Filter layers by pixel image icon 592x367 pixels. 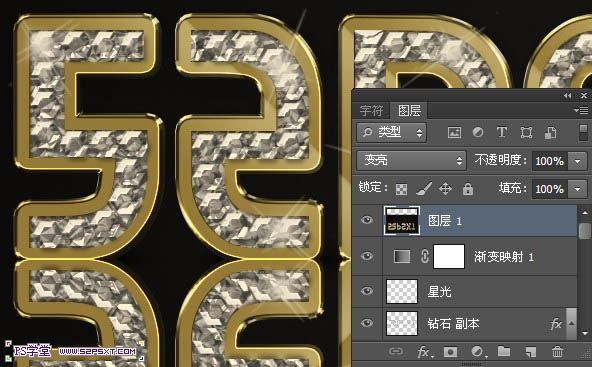(454, 133)
